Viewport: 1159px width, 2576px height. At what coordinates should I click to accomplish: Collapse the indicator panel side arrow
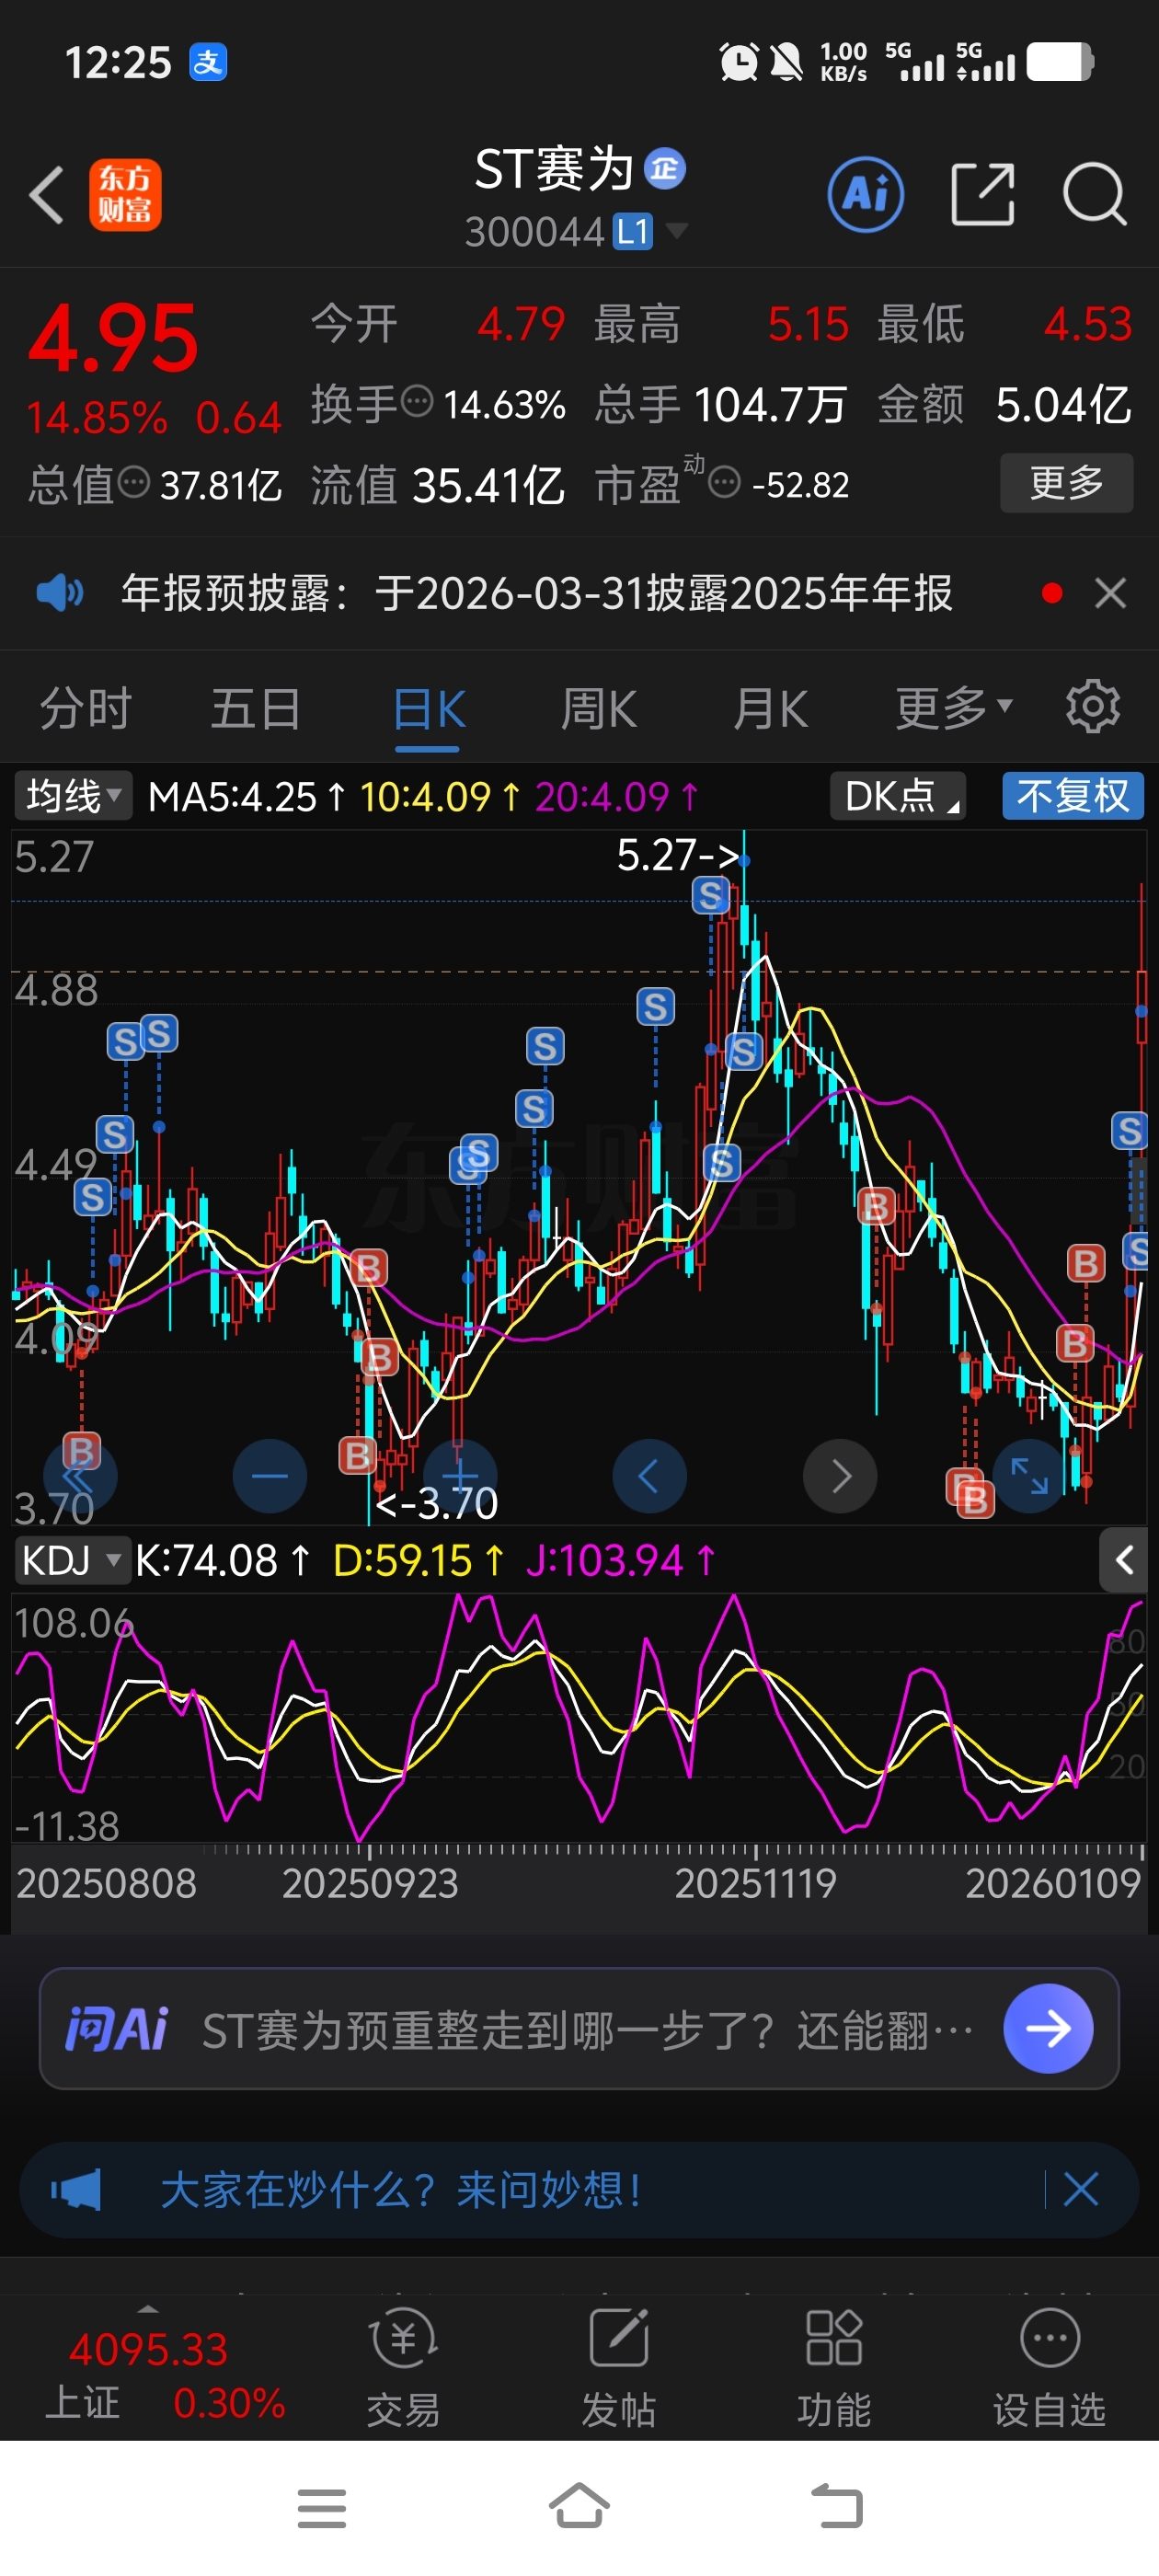(1124, 1559)
